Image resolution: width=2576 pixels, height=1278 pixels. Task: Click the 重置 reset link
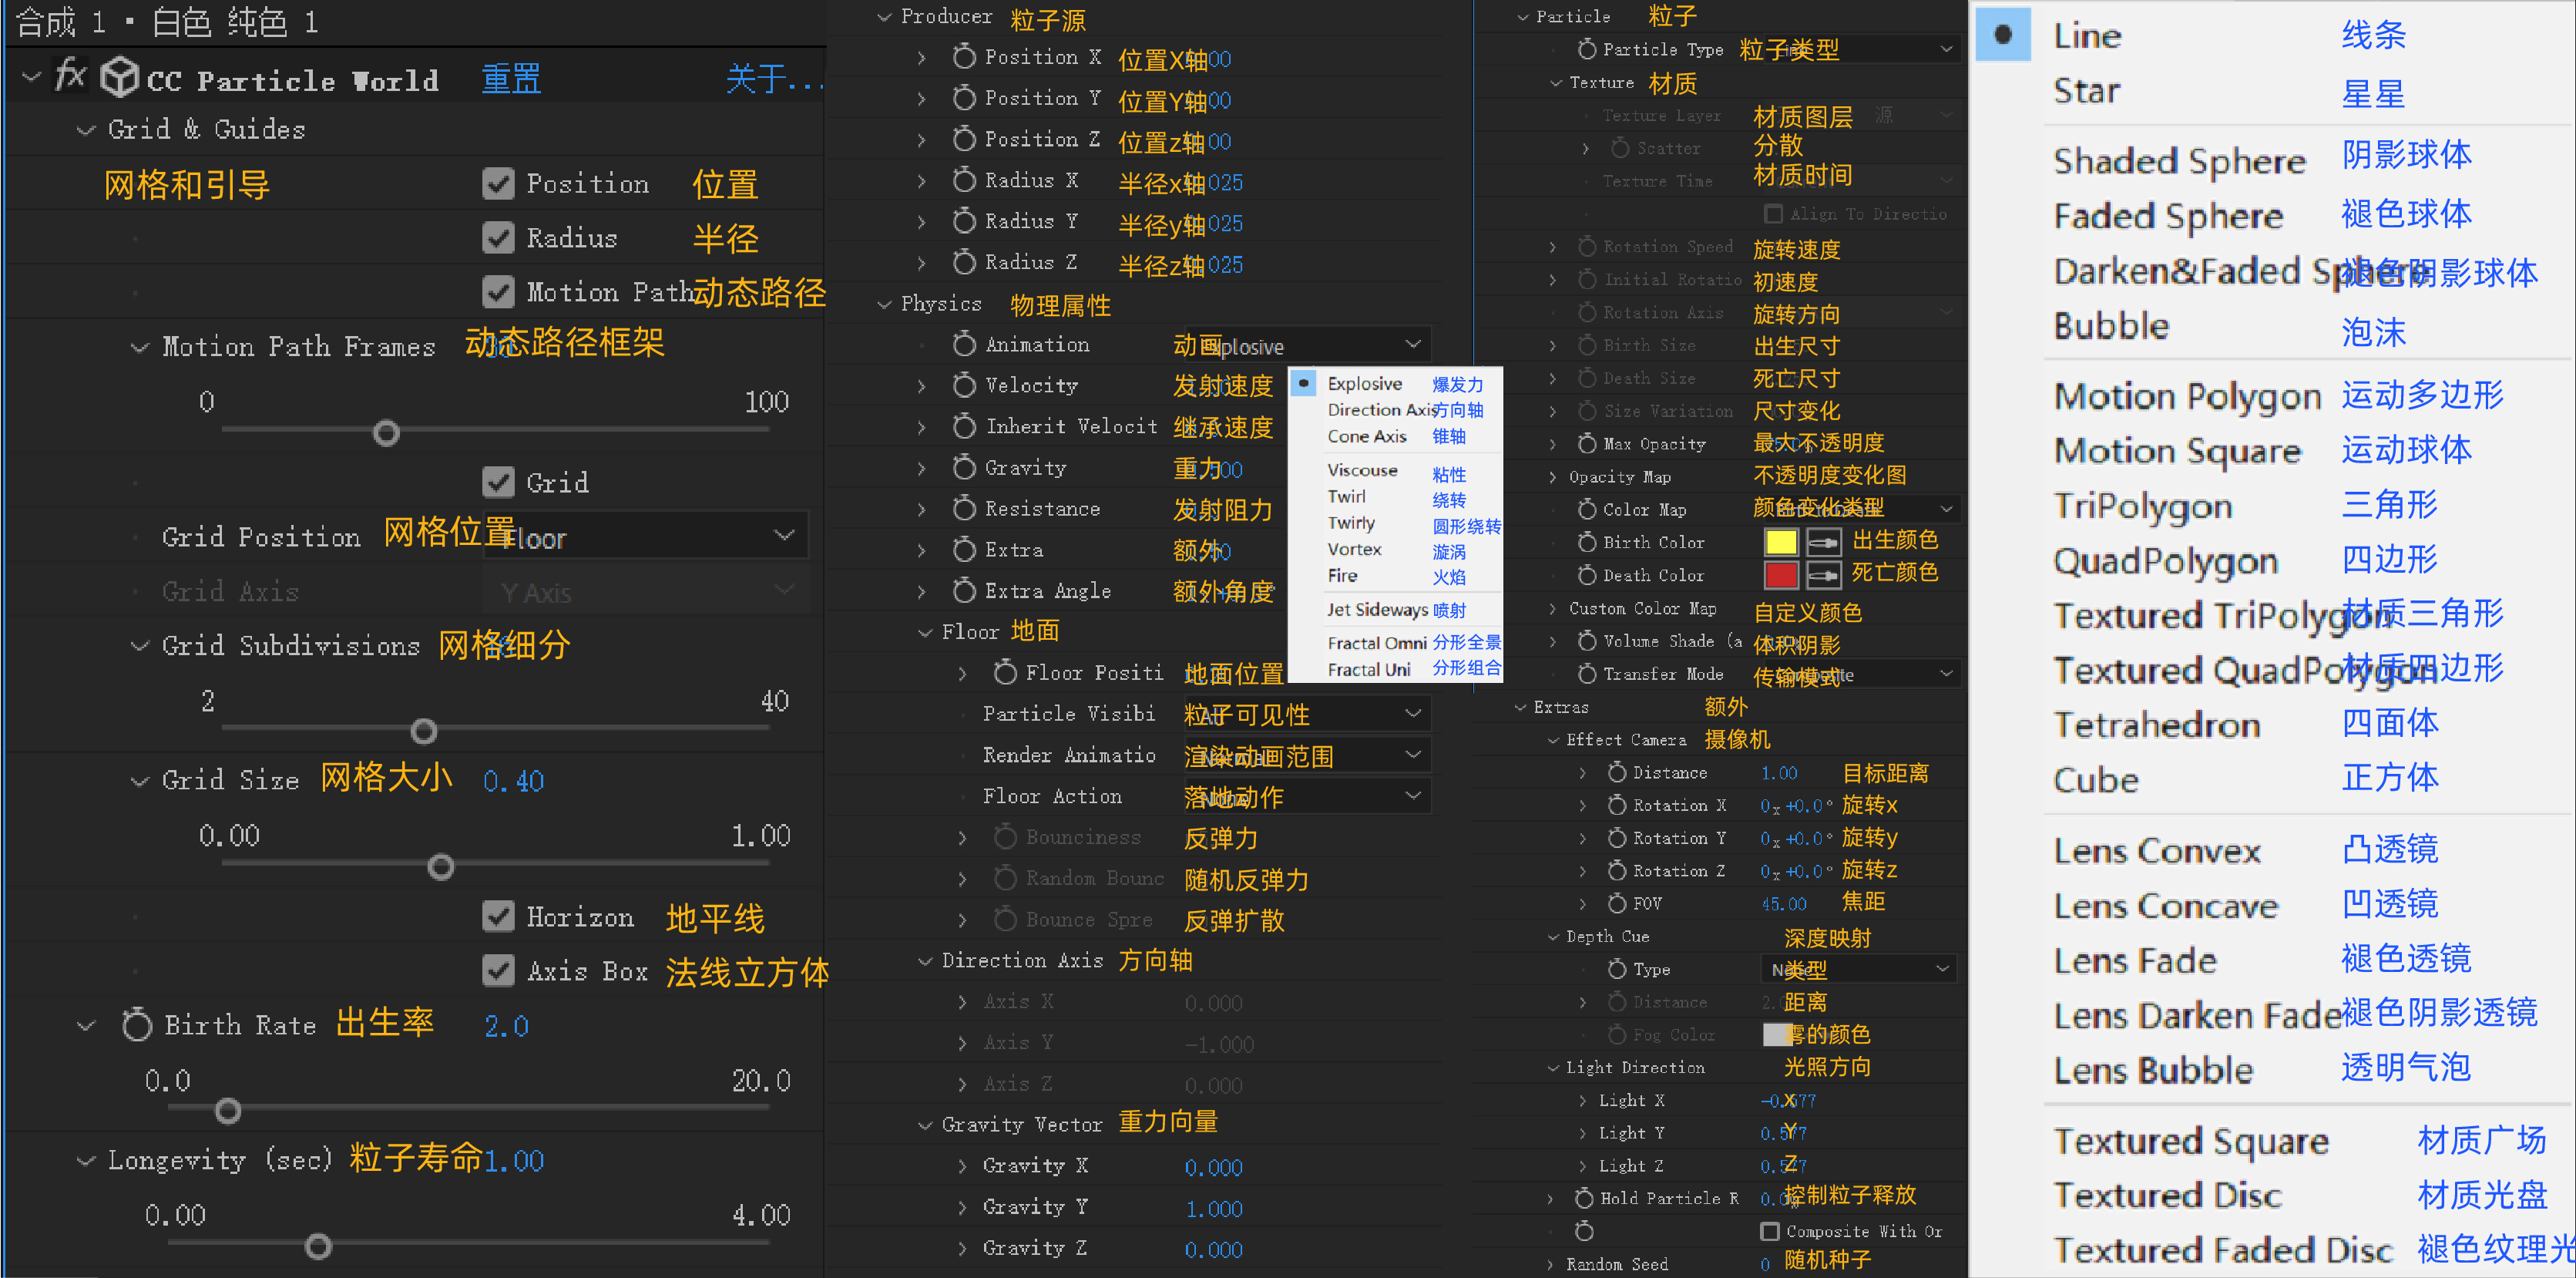coord(511,79)
